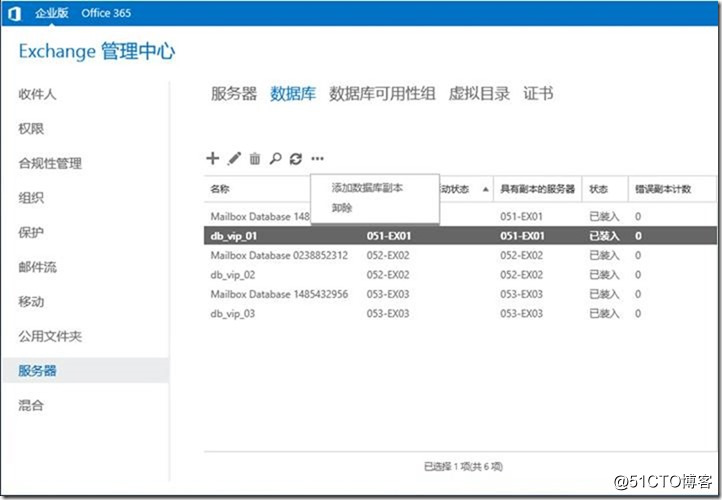
Task: Switch to the 数据库 tab
Action: coord(293,93)
